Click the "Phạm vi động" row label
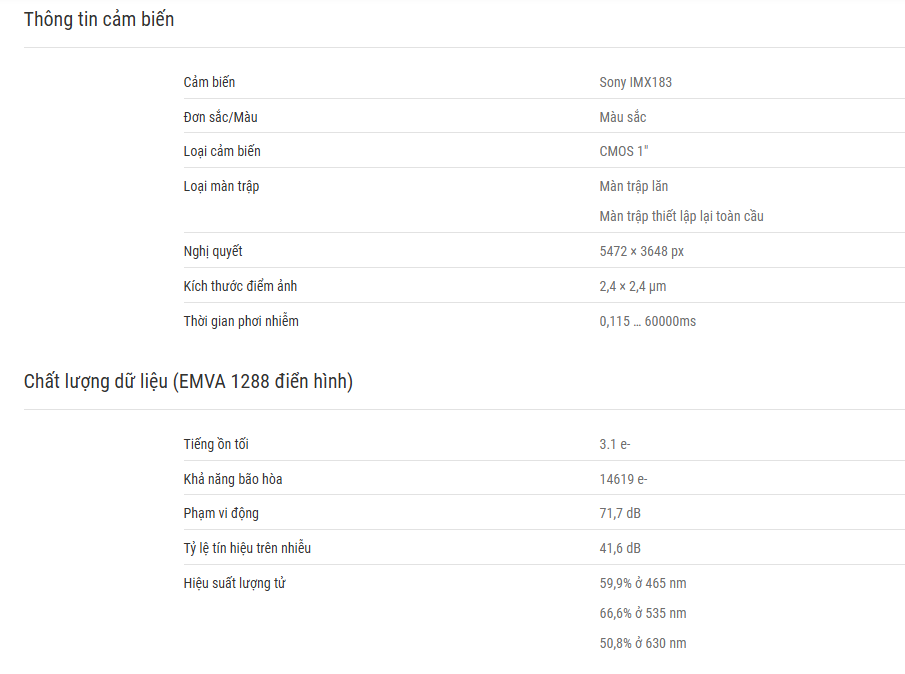Screen dimensions: 905x674 click(x=221, y=513)
